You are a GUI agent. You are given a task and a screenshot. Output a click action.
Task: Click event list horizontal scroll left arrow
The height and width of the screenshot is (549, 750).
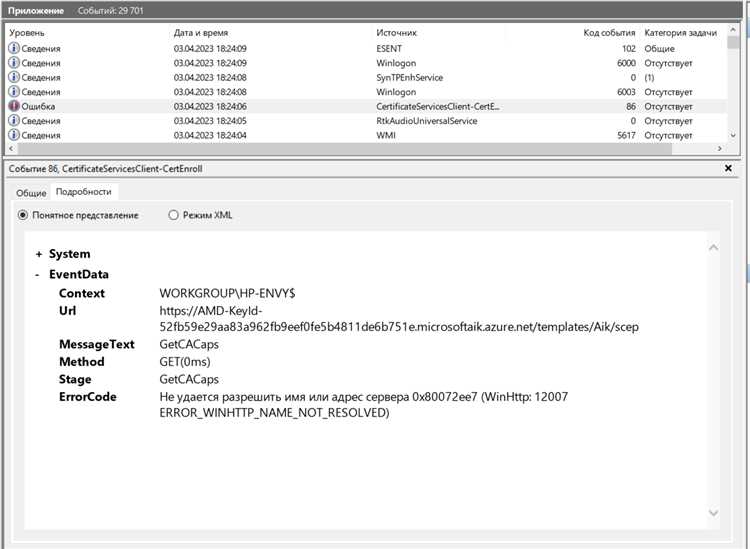(11, 149)
